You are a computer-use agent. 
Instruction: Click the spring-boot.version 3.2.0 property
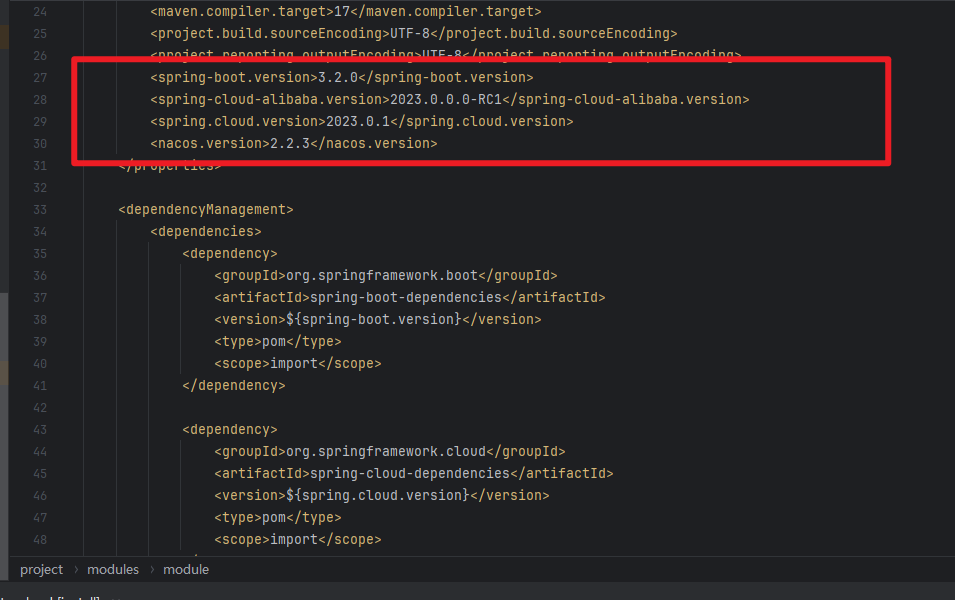(x=342, y=77)
